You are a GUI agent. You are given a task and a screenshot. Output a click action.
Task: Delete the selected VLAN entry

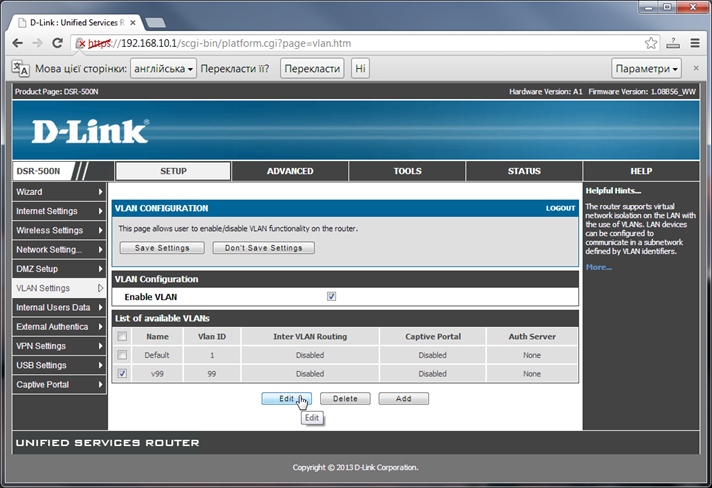click(x=345, y=398)
